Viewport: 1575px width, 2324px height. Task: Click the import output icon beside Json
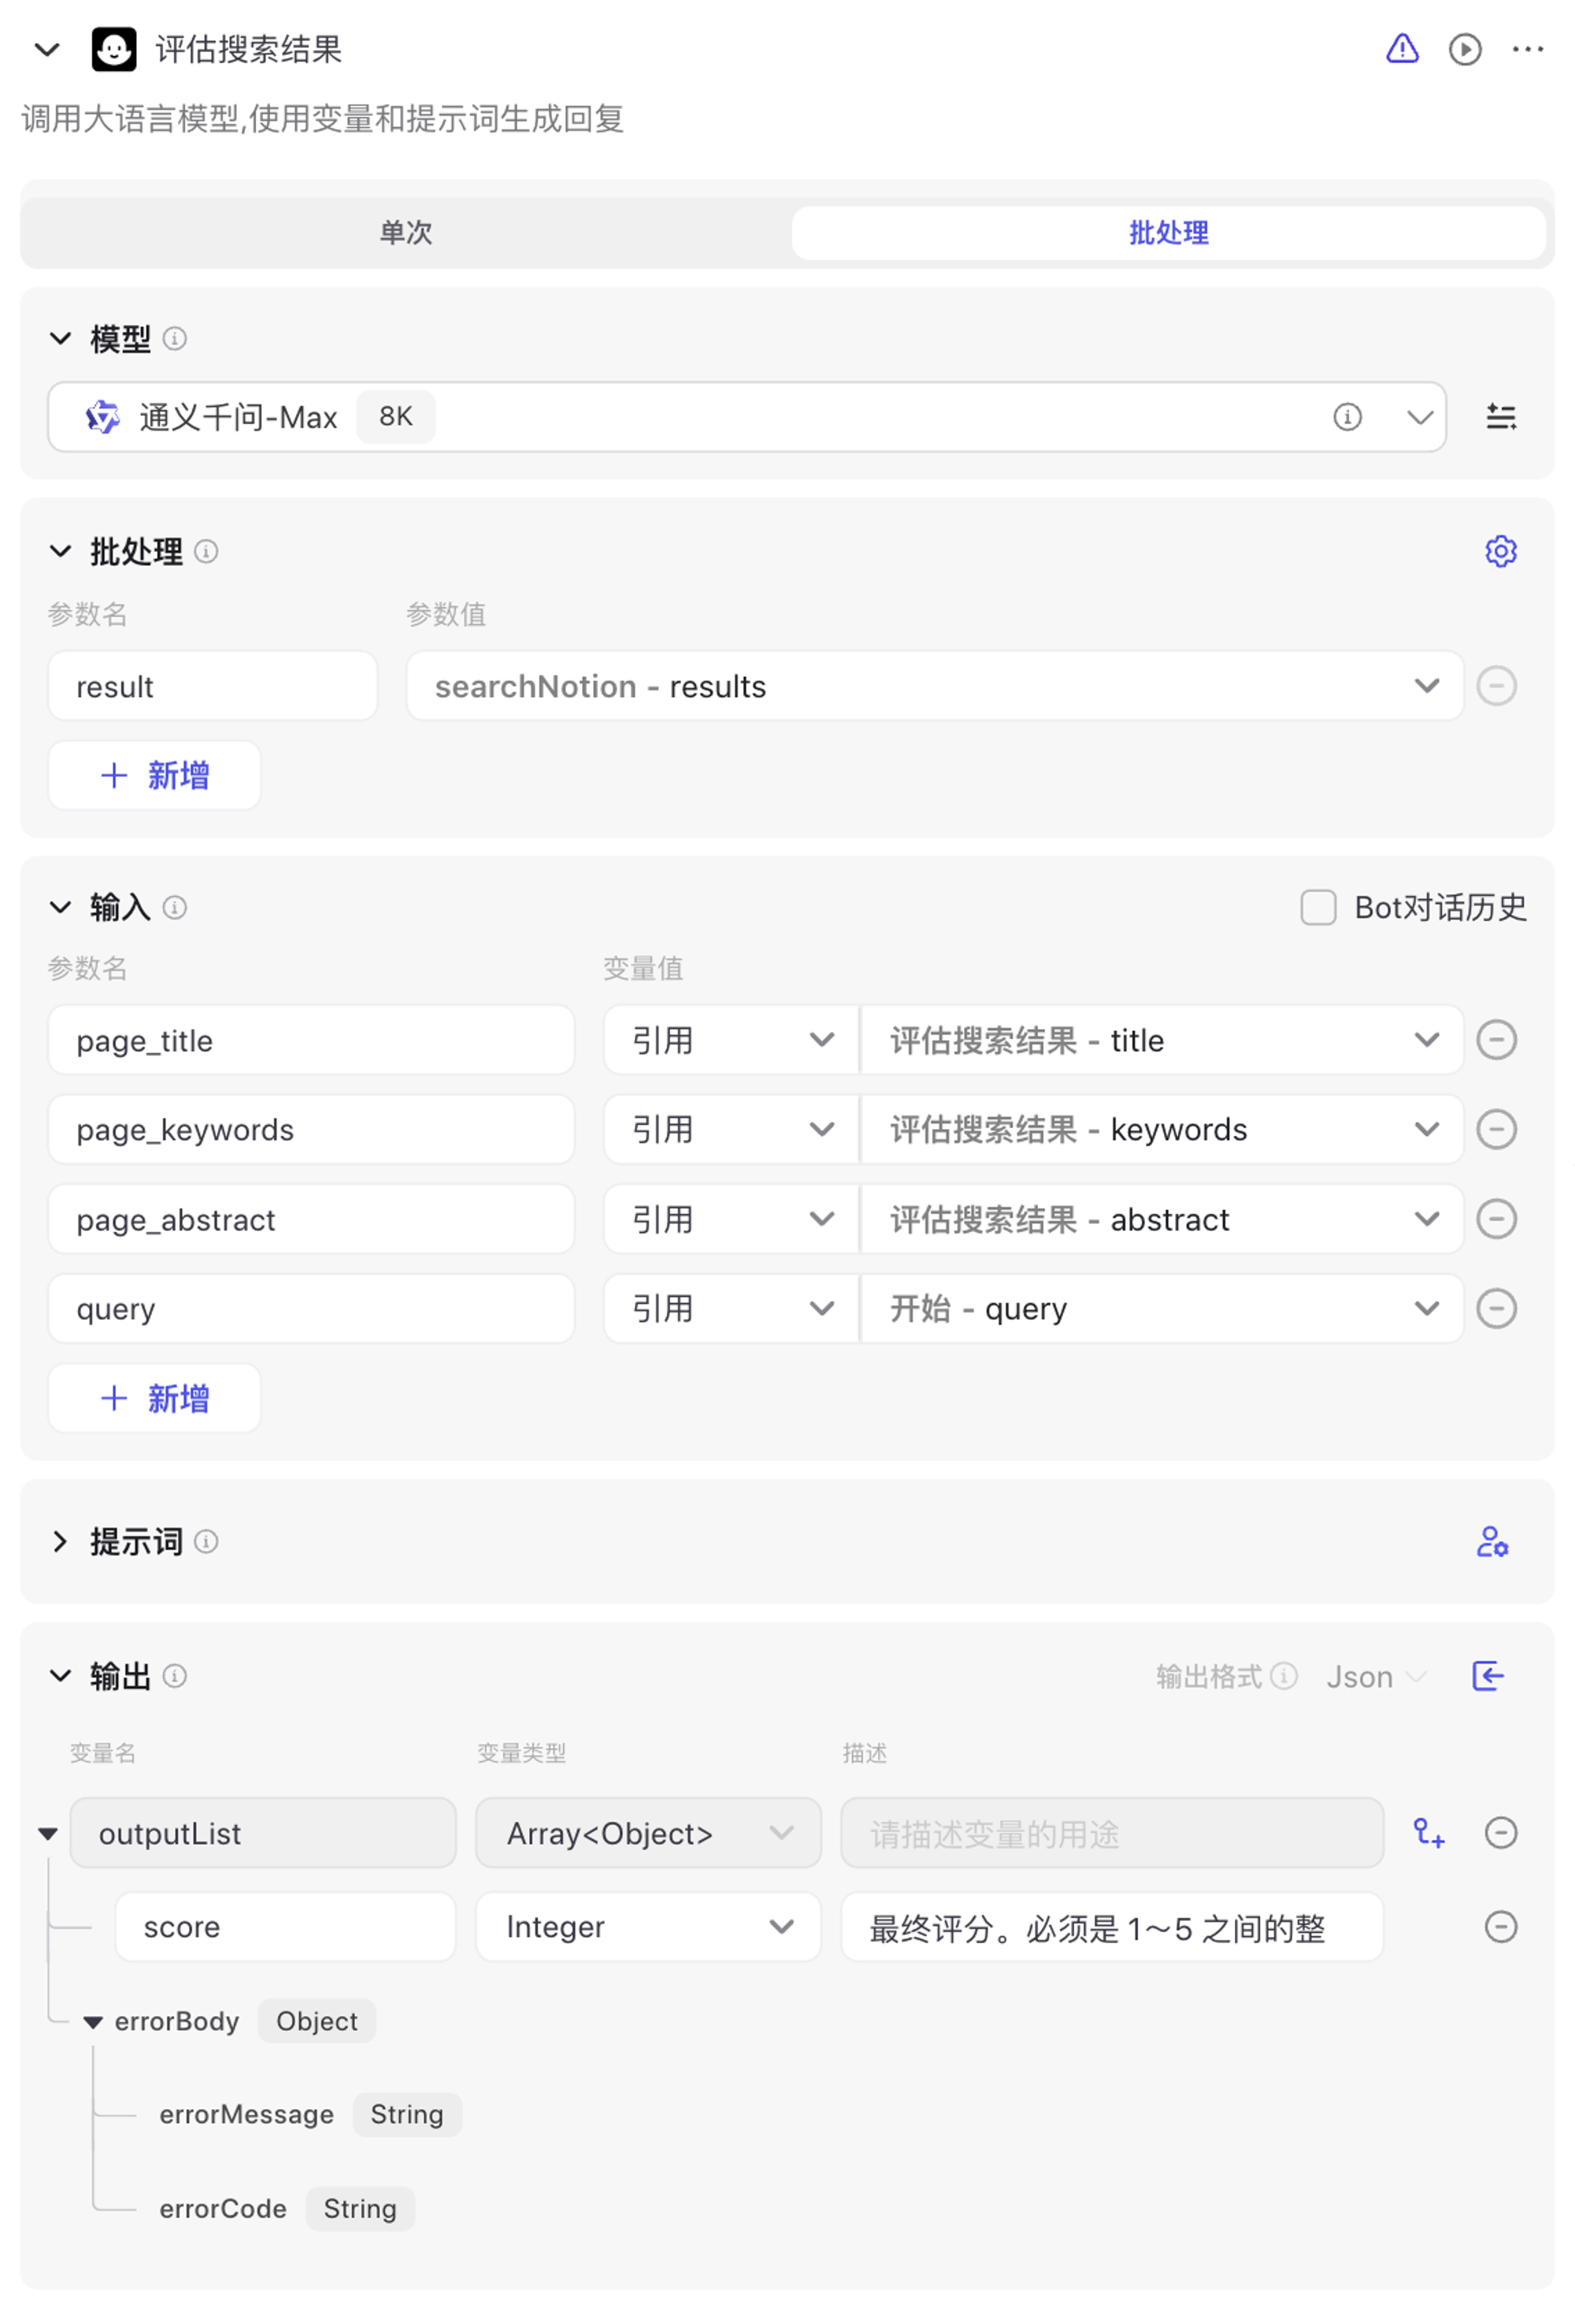(x=1487, y=1676)
